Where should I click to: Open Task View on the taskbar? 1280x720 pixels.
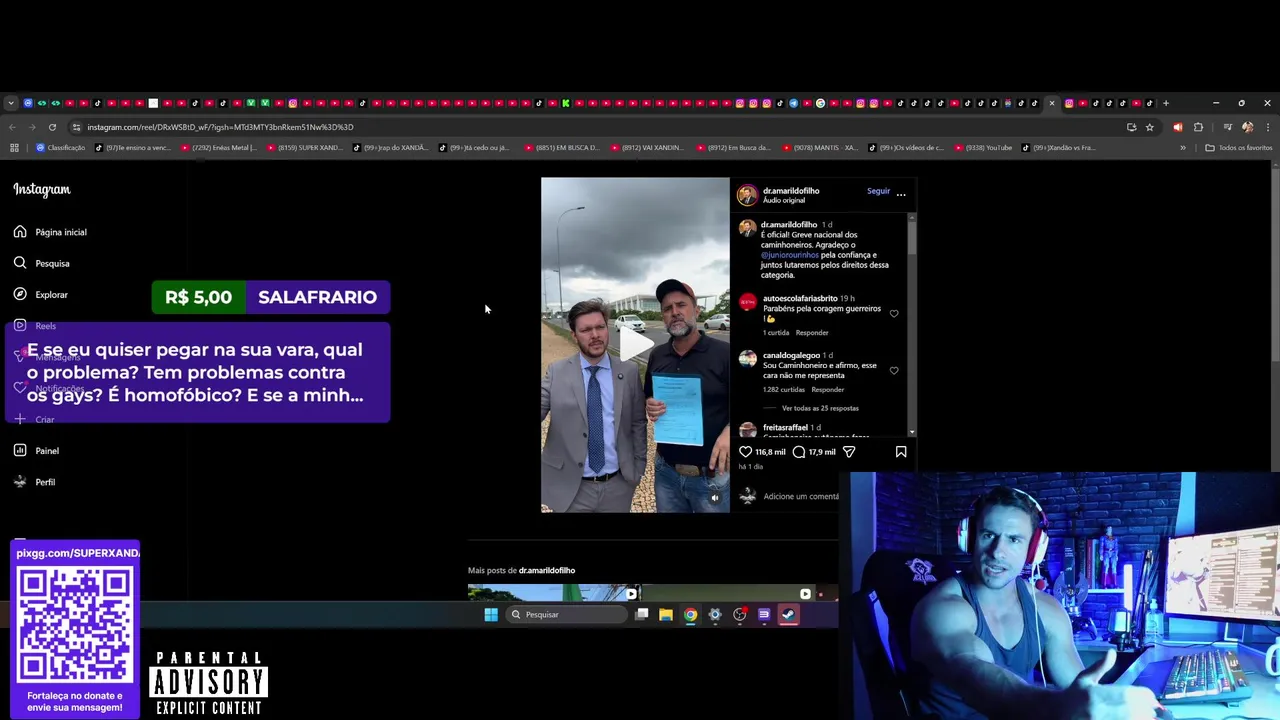pos(642,615)
